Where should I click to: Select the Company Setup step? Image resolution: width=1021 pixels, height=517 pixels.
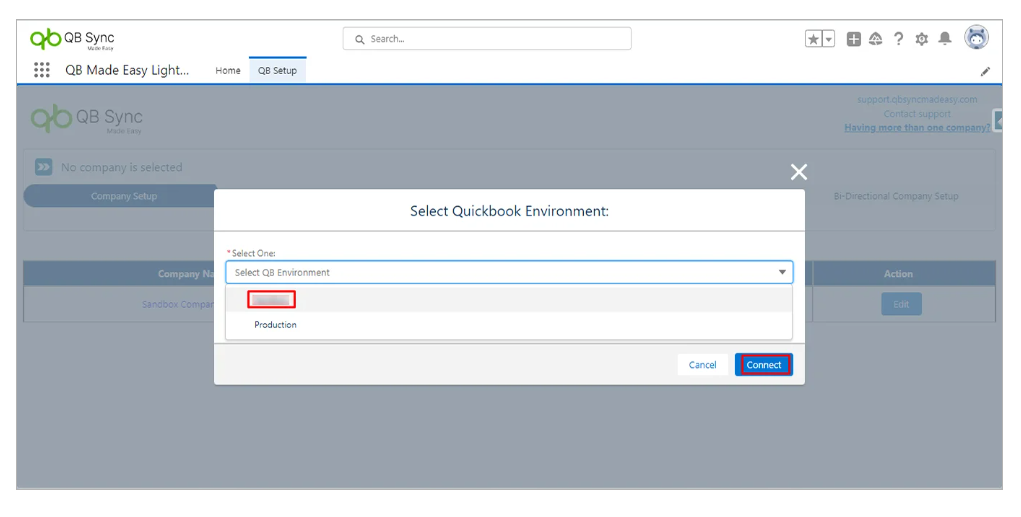(x=124, y=196)
